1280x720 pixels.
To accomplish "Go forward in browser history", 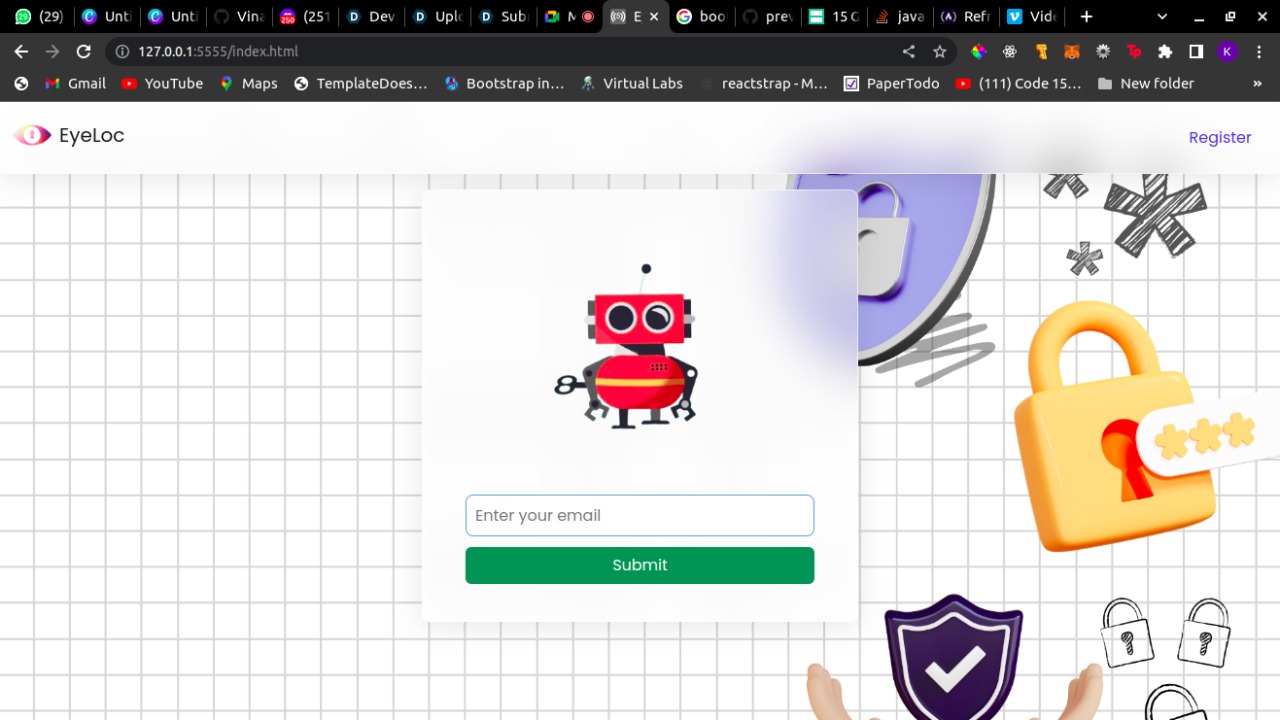I will (52, 51).
